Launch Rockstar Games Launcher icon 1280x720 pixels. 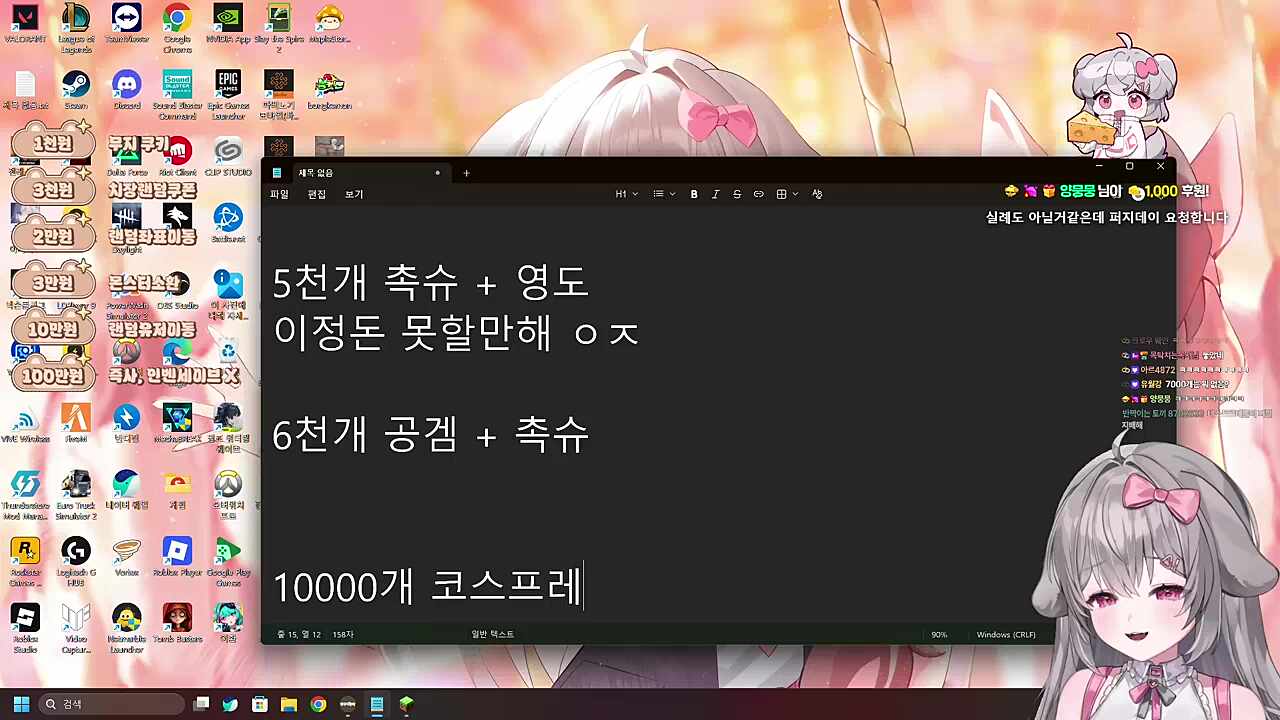25,561
